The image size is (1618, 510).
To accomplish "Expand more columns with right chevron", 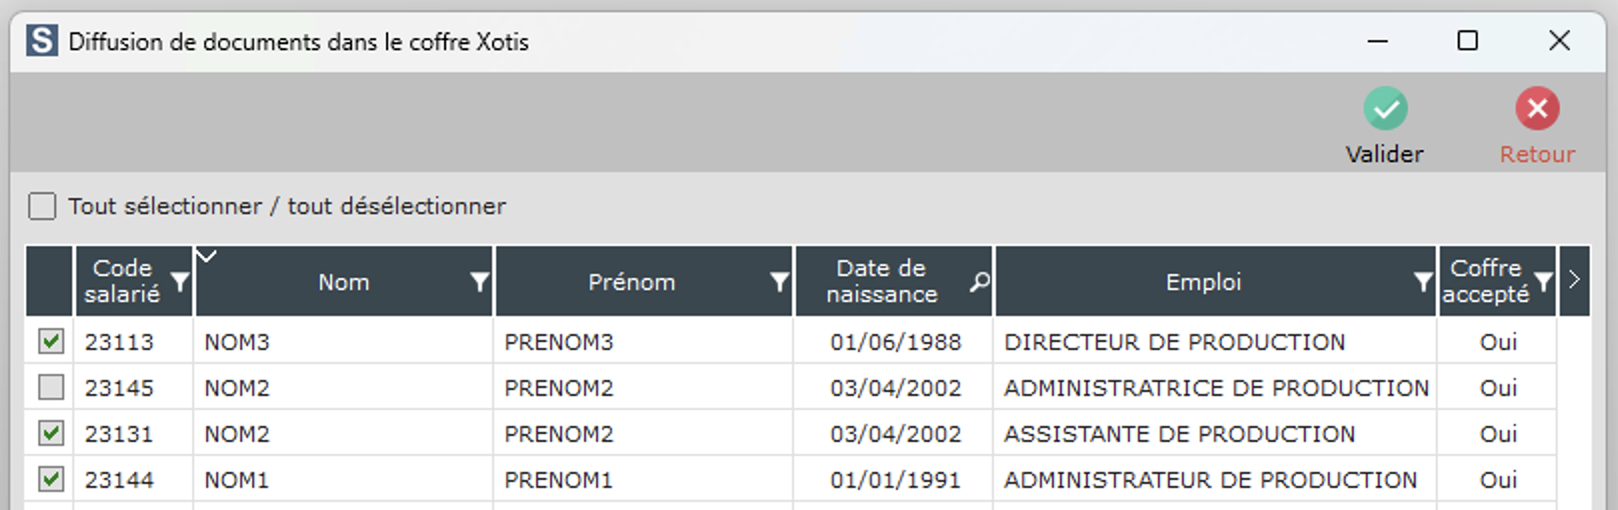I will [1574, 280].
